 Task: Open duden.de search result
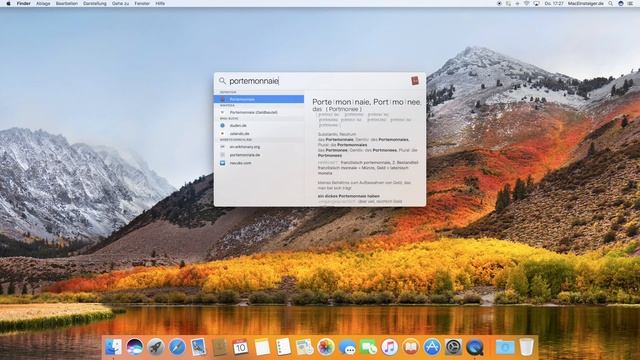259,125
